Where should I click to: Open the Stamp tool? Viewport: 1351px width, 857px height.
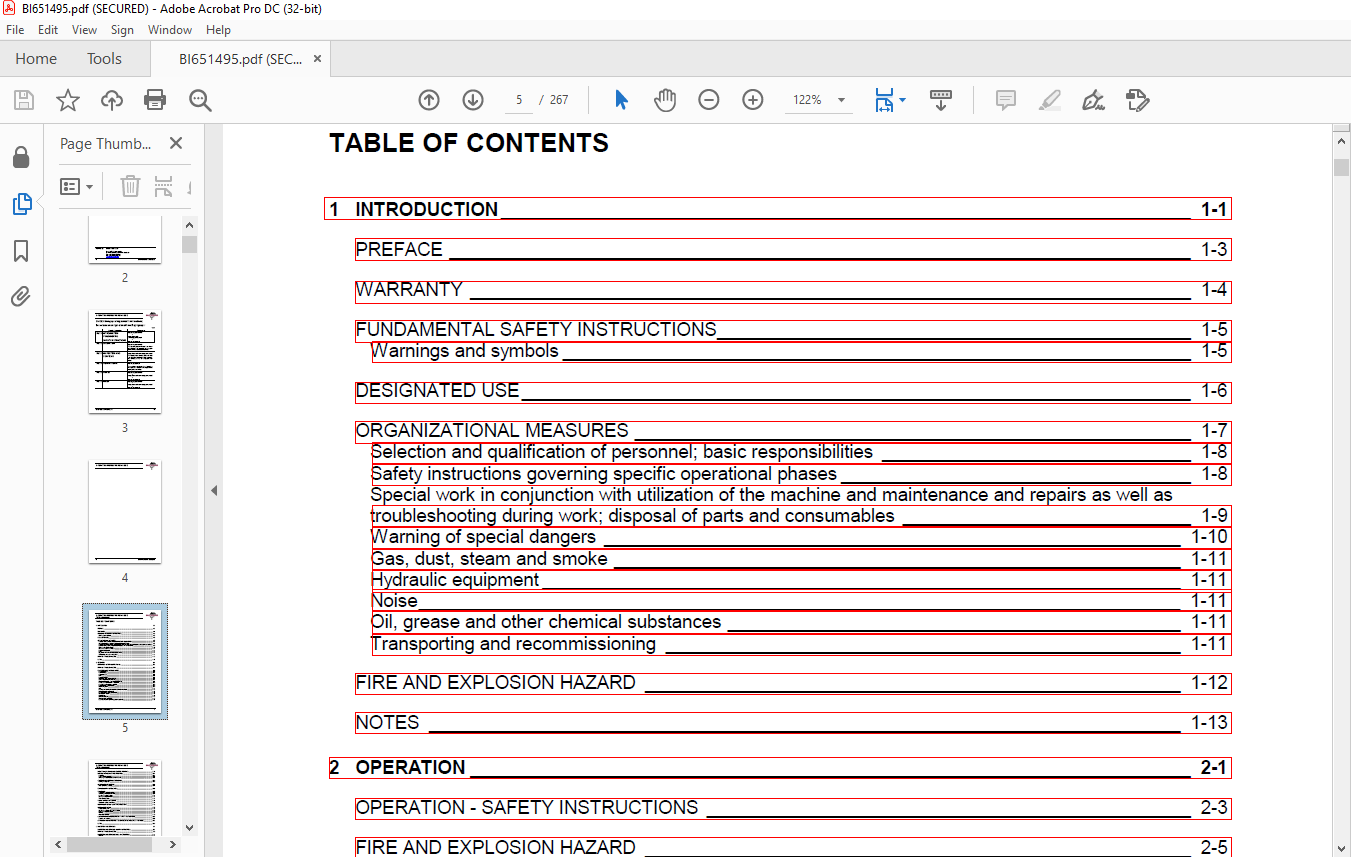1137,100
